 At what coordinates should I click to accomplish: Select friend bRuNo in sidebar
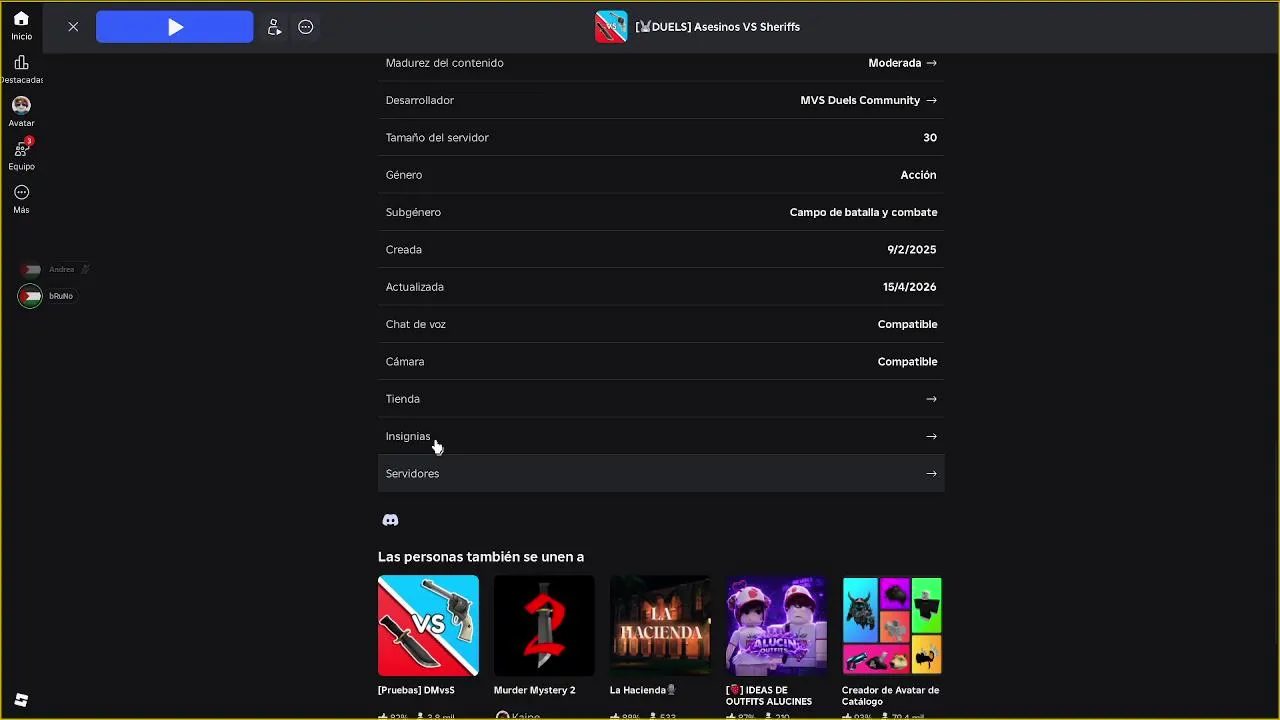coord(46,296)
